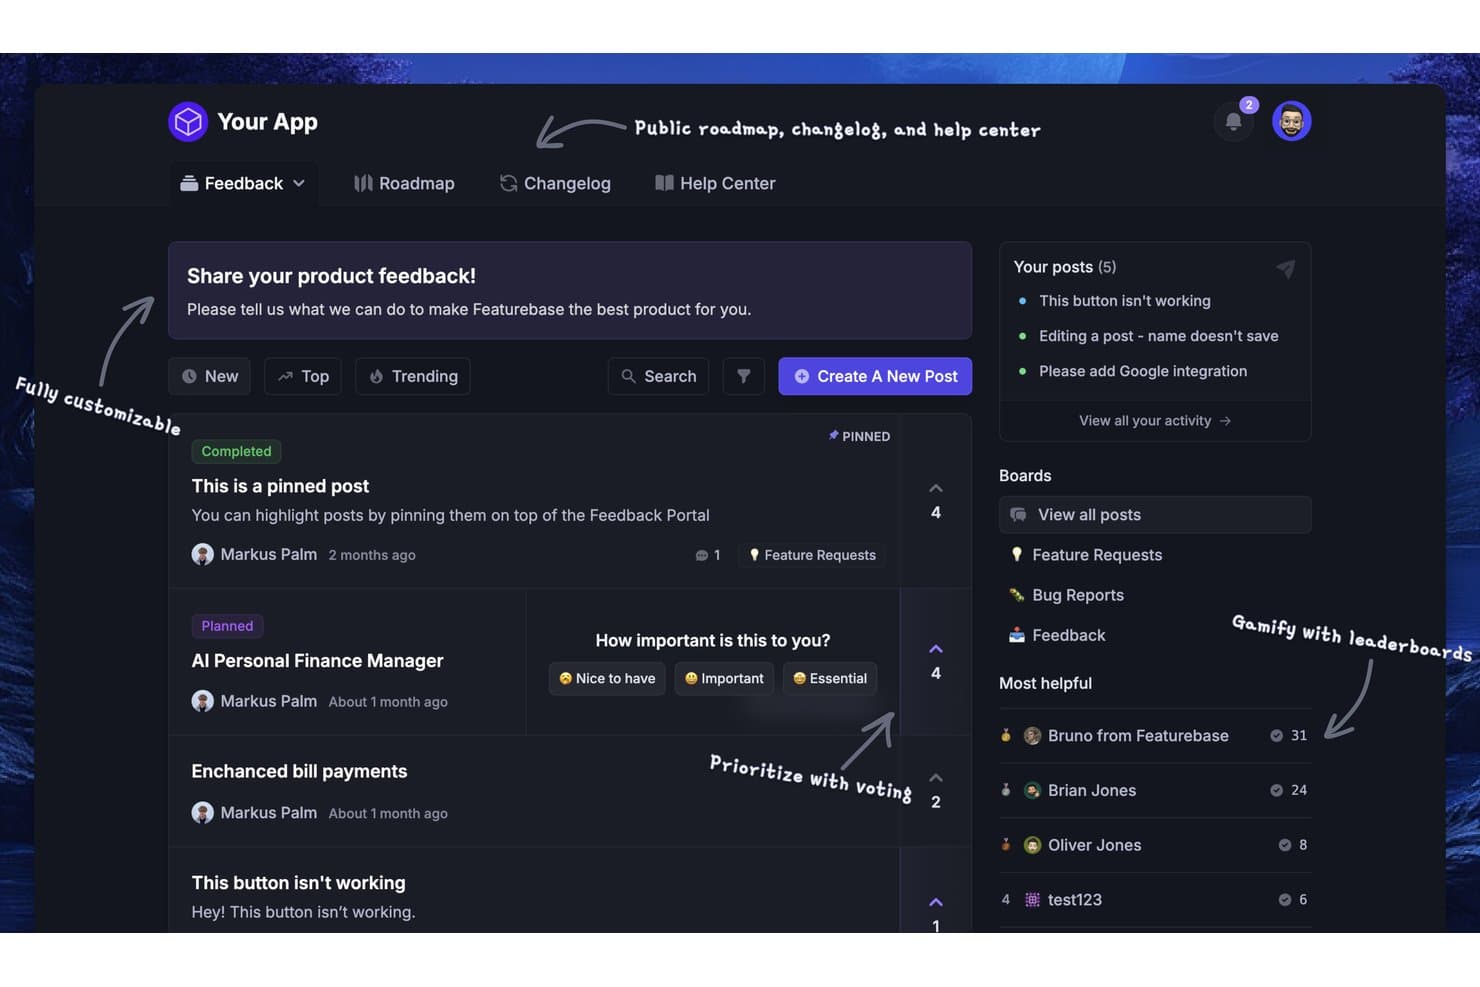Click the paper plane icon in Your posts
Image resolution: width=1480 pixels, height=987 pixels.
pos(1286,268)
